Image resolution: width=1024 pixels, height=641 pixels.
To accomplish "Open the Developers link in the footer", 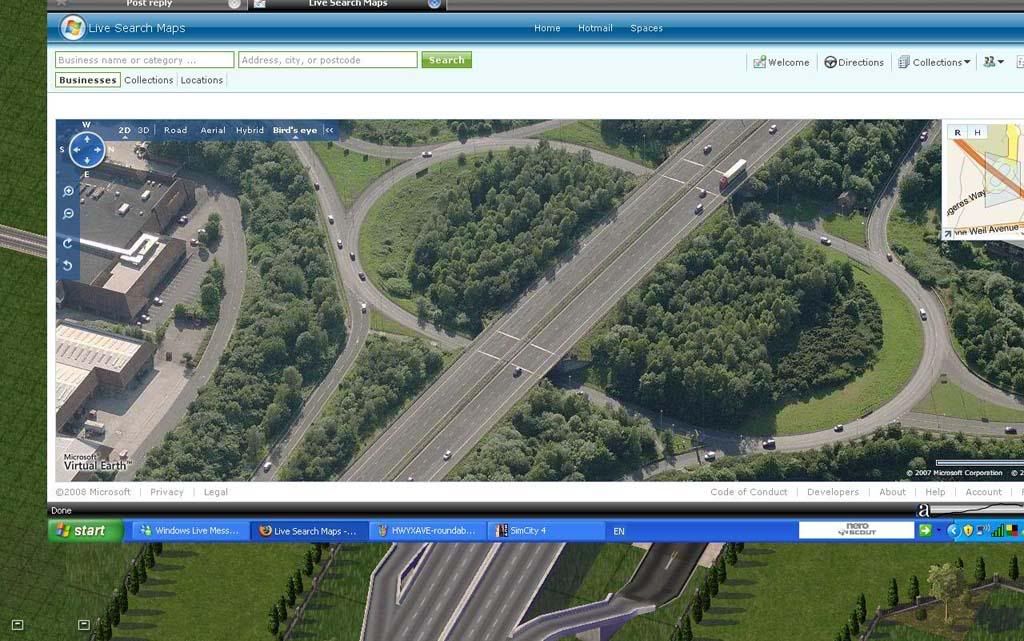I will point(833,492).
